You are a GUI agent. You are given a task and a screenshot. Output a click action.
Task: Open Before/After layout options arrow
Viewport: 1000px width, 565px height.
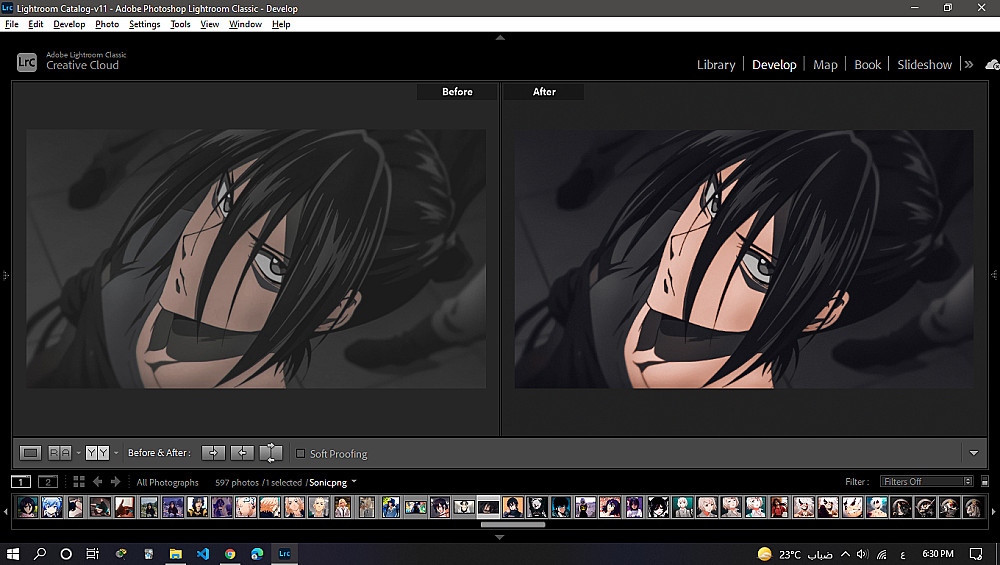[116, 453]
